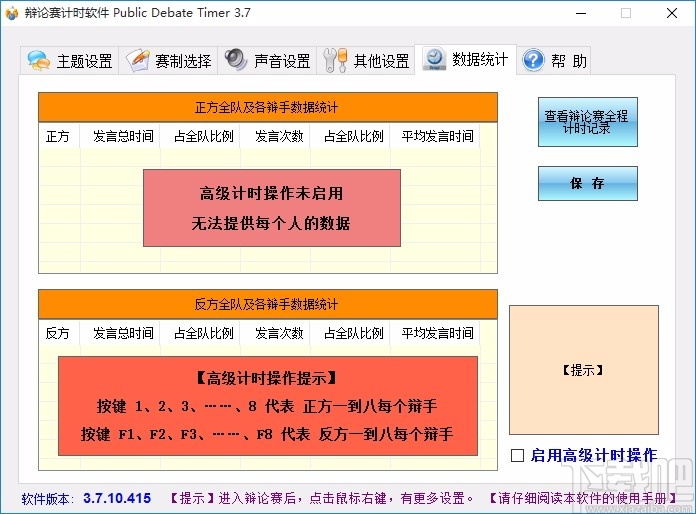
Task: Click 平均发言时间 column in 反方 table
Action: click(435, 333)
